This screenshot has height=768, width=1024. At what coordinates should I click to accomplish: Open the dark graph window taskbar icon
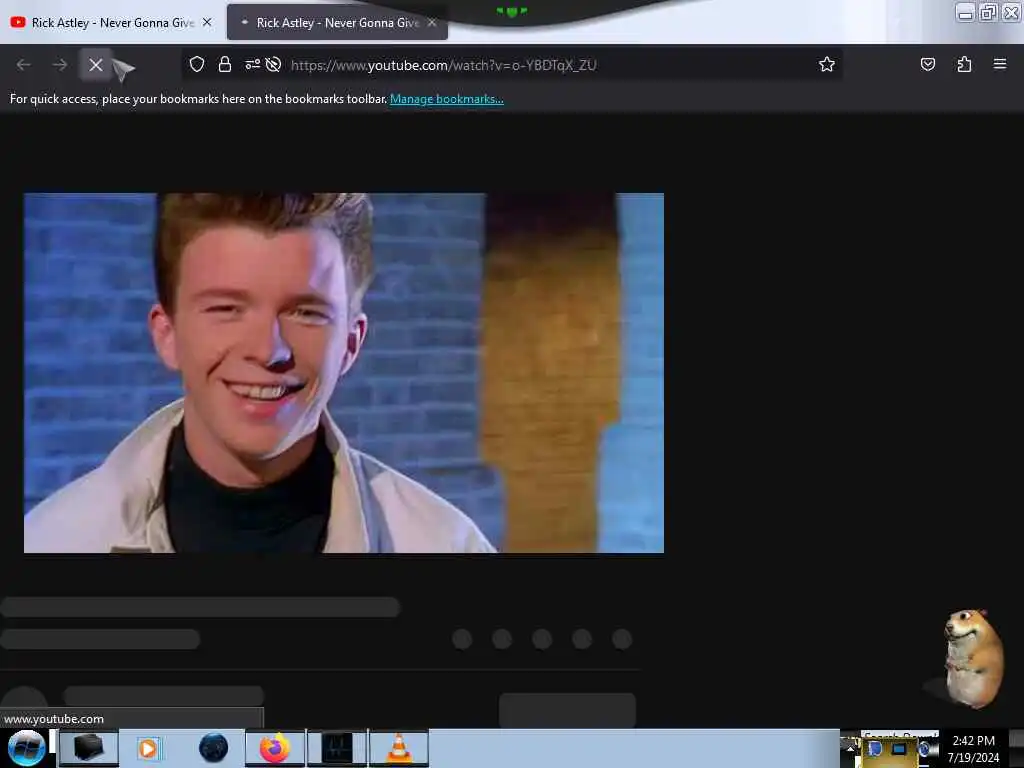[x=337, y=748]
